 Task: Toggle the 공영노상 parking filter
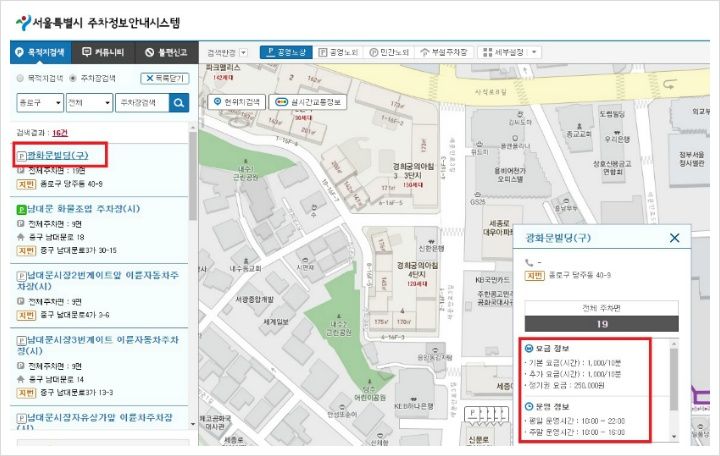click(286, 52)
